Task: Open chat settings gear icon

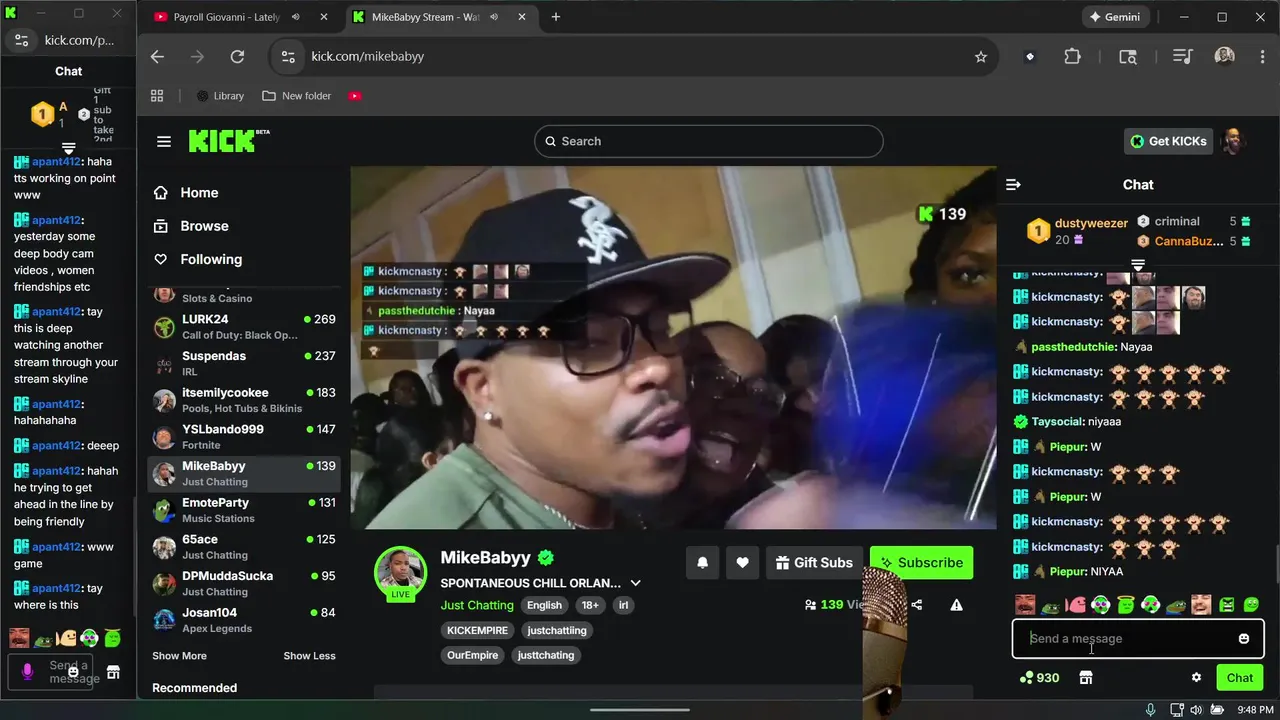Action: 1196,677
